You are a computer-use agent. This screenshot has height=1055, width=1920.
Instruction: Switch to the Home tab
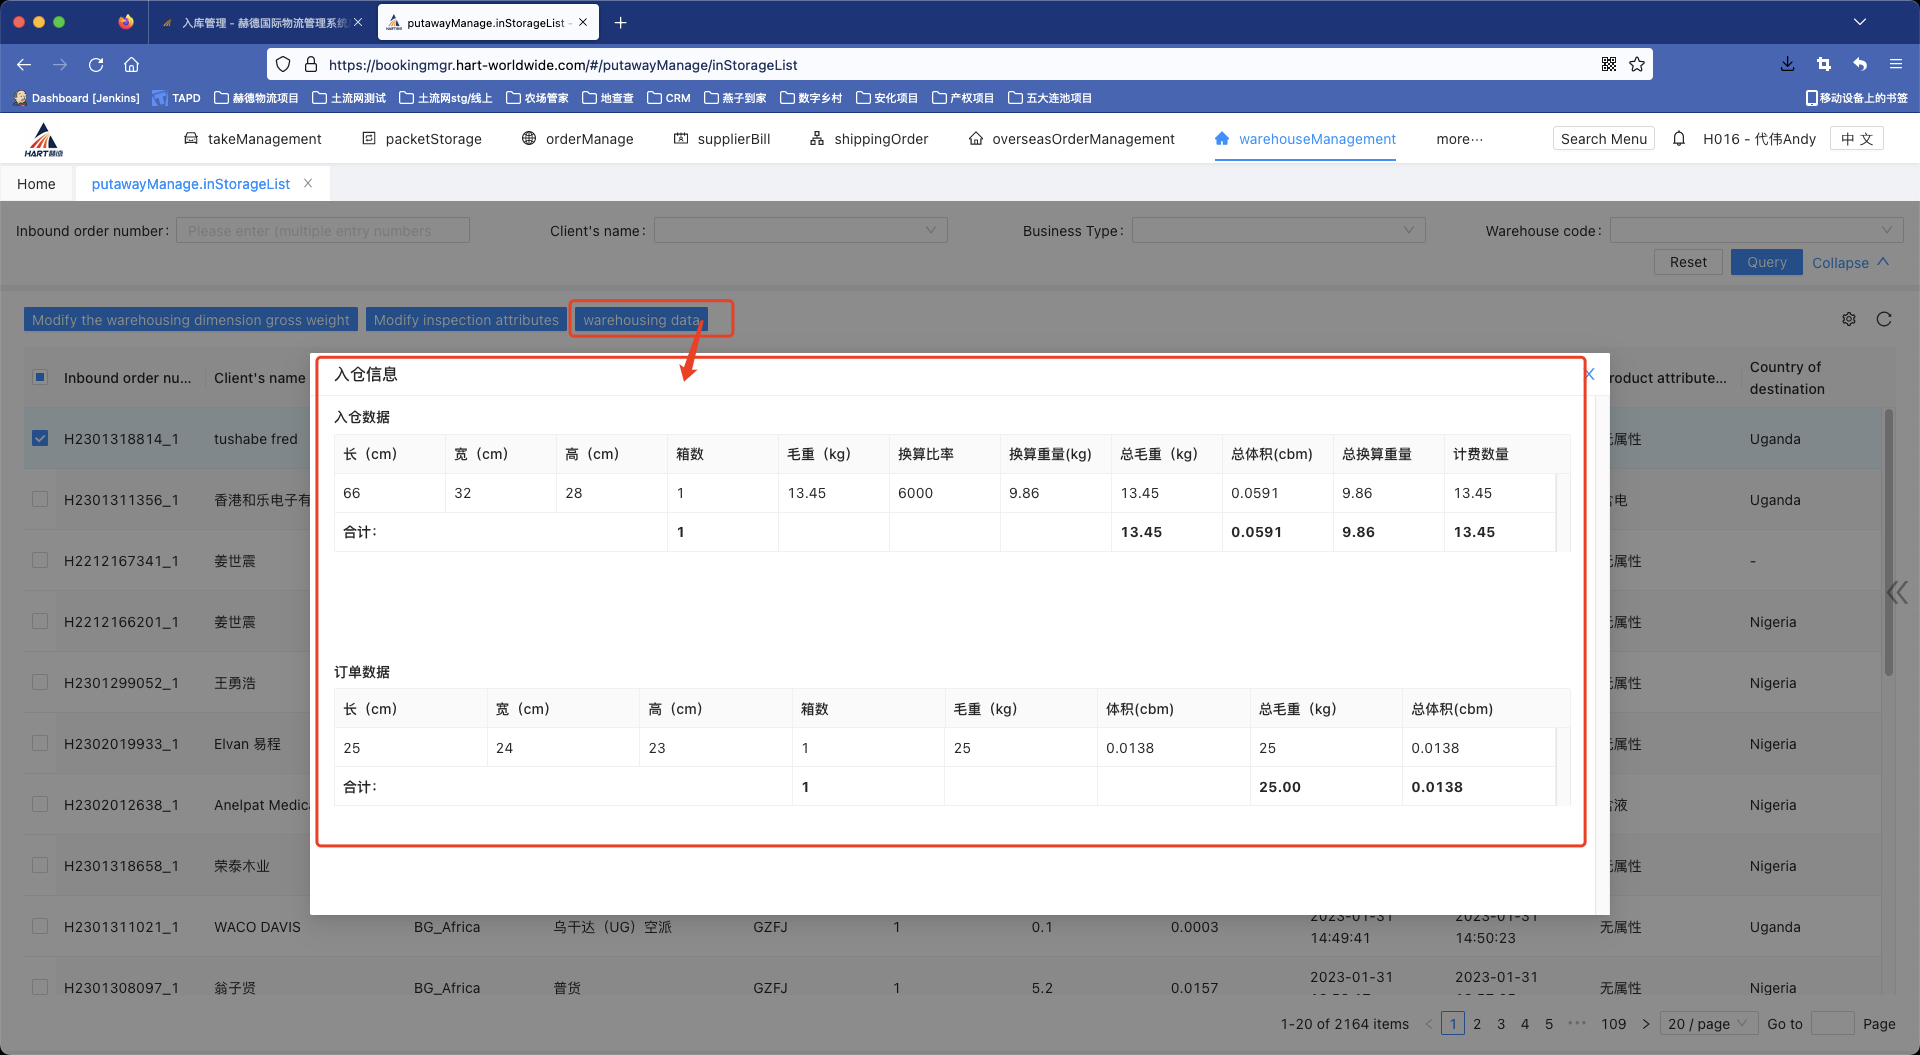coord(36,184)
